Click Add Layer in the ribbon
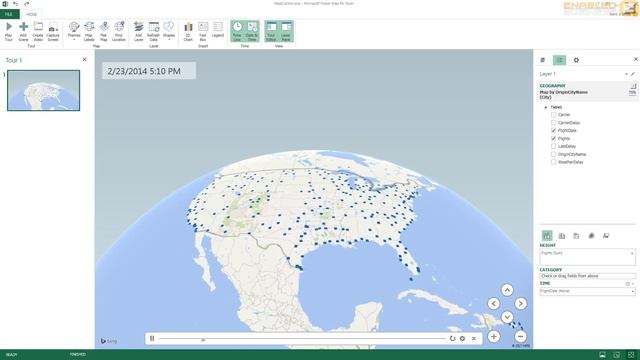This screenshot has width=640, height=360. tap(139, 31)
